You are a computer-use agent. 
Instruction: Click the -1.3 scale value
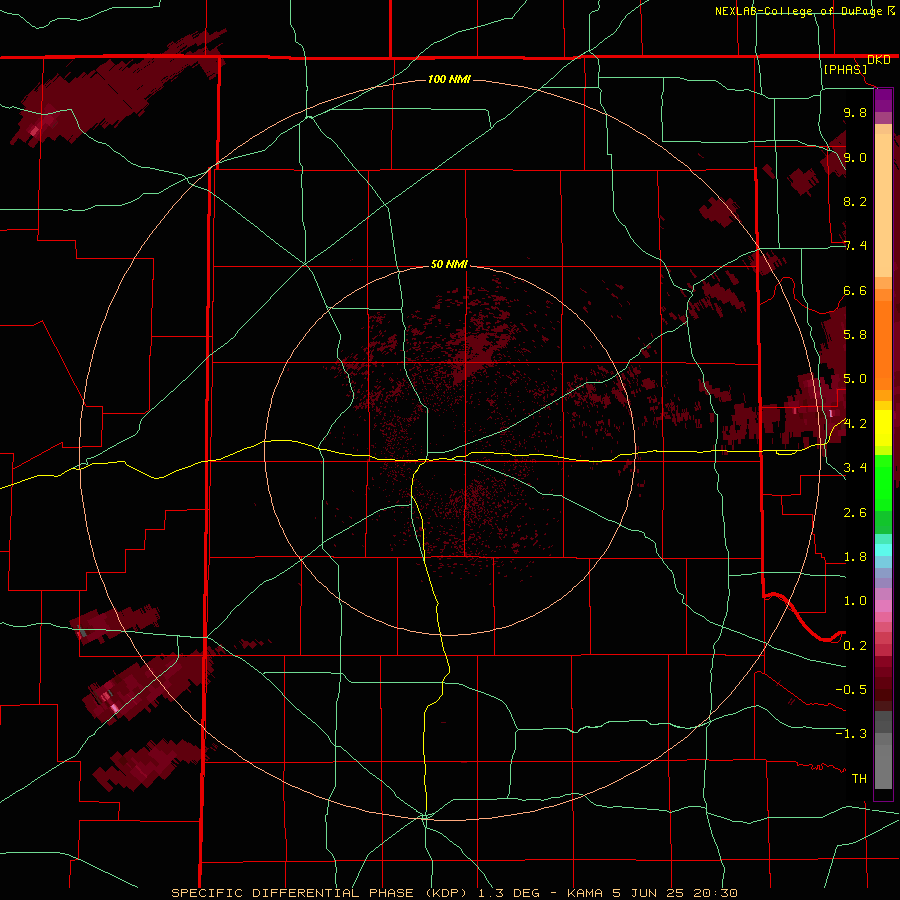pos(851,734)
